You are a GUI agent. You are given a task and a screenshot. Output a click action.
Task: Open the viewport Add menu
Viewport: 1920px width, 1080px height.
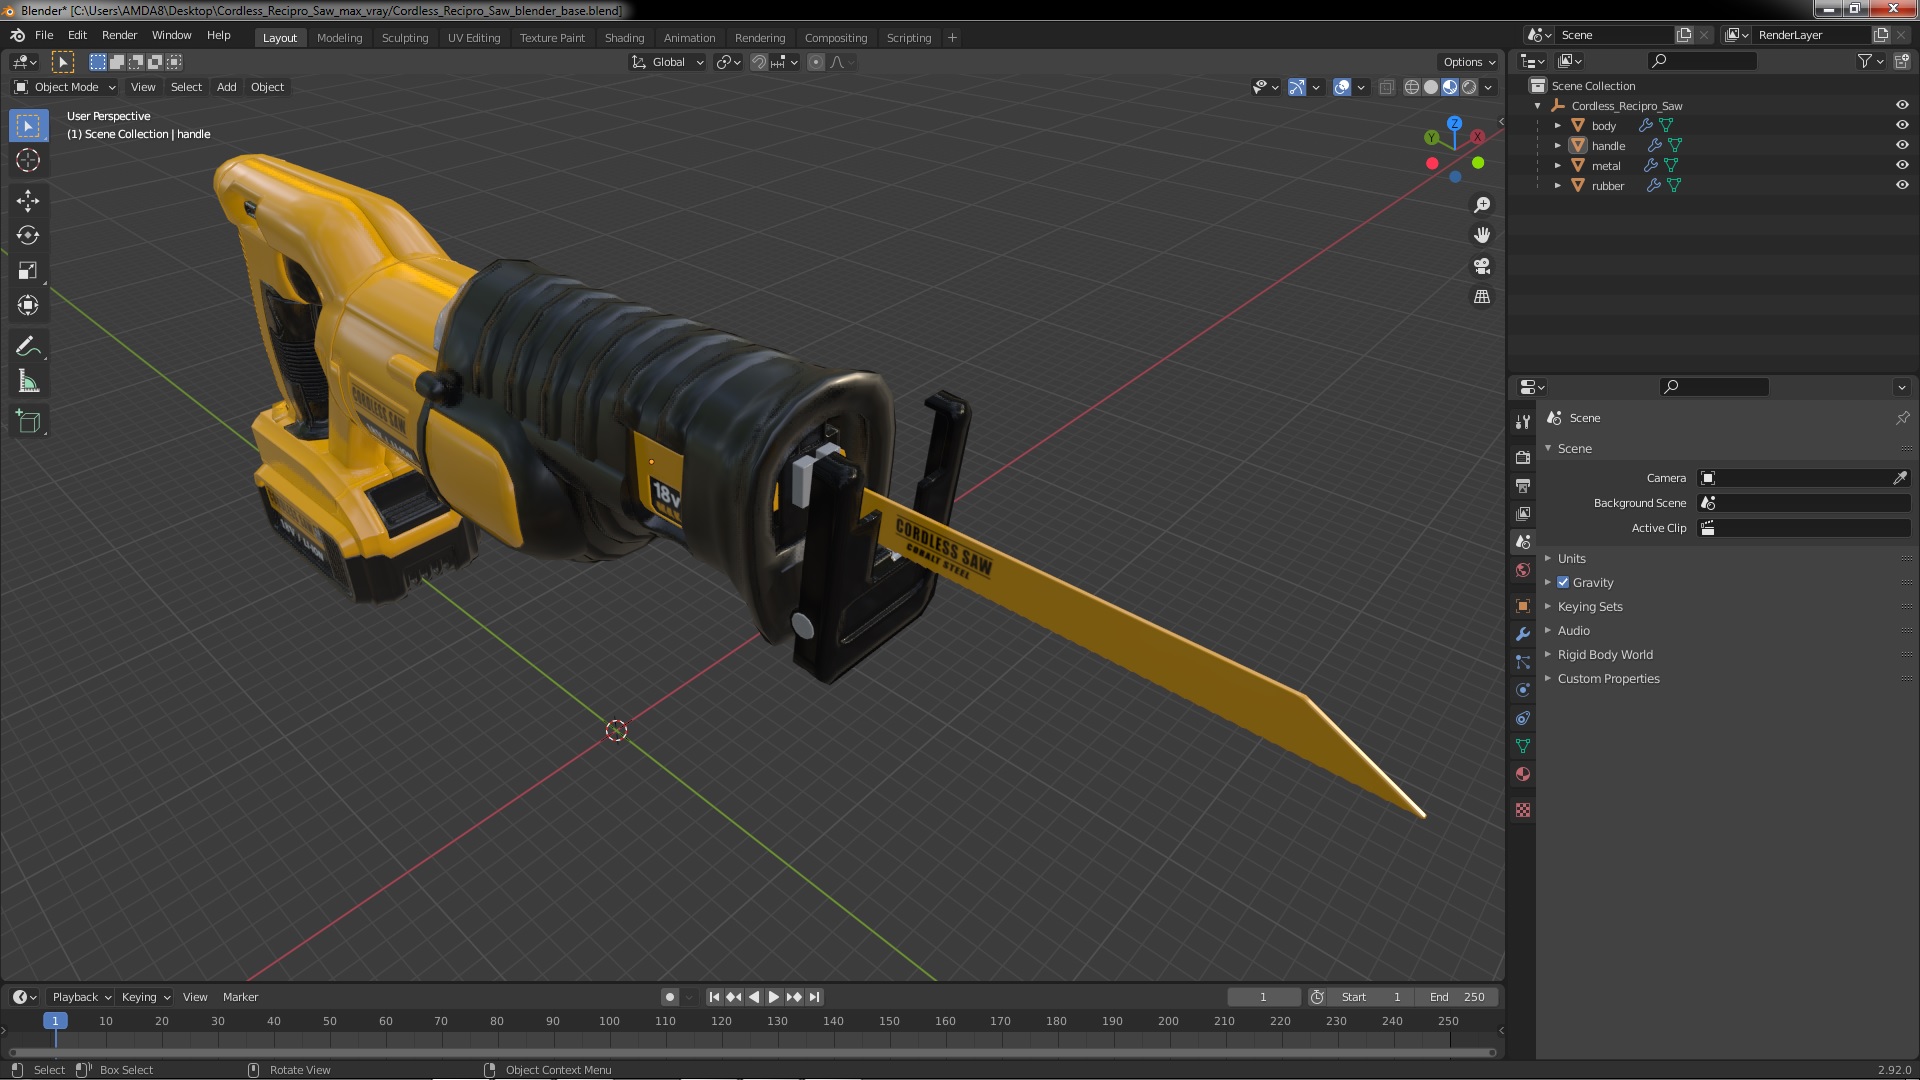[226, 87]
